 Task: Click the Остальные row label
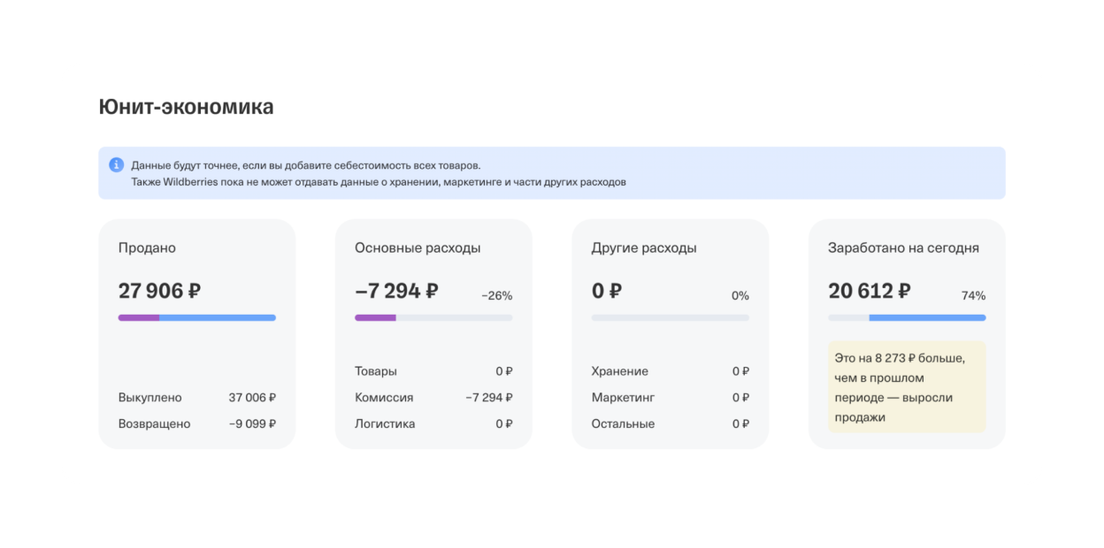[x=623, y=424]
